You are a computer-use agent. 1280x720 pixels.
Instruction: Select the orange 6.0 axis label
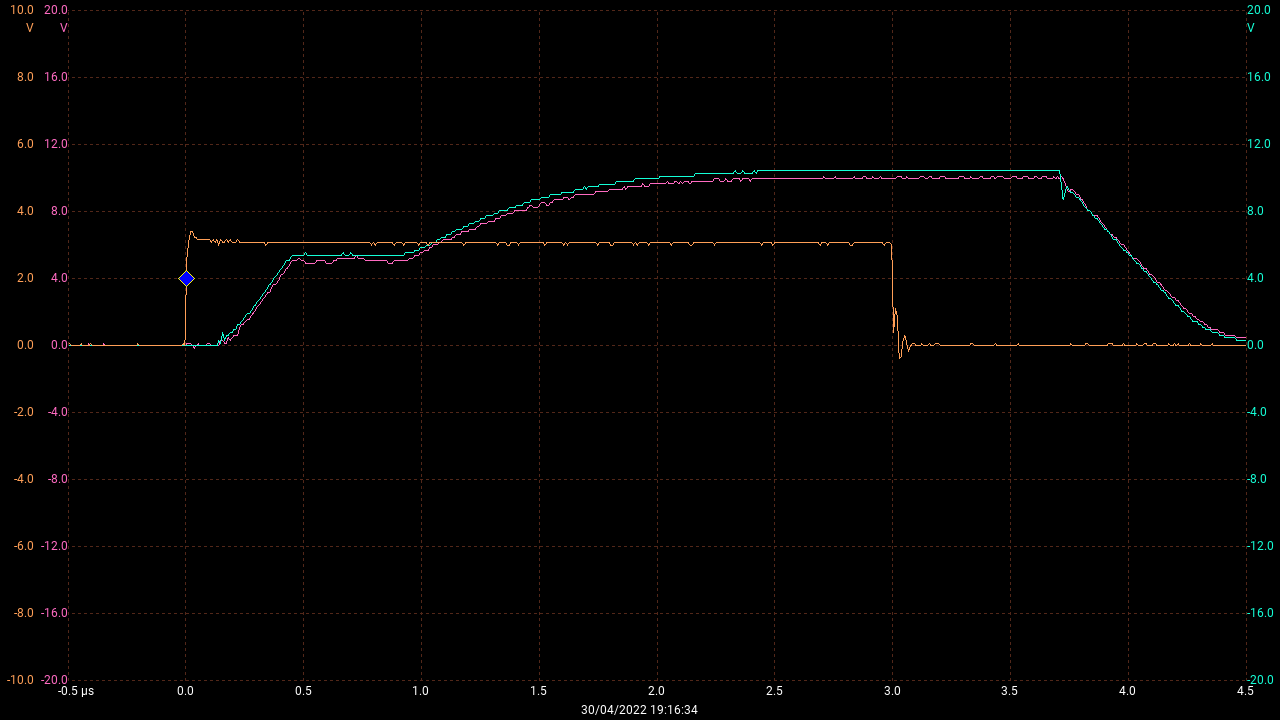[24, 144]
